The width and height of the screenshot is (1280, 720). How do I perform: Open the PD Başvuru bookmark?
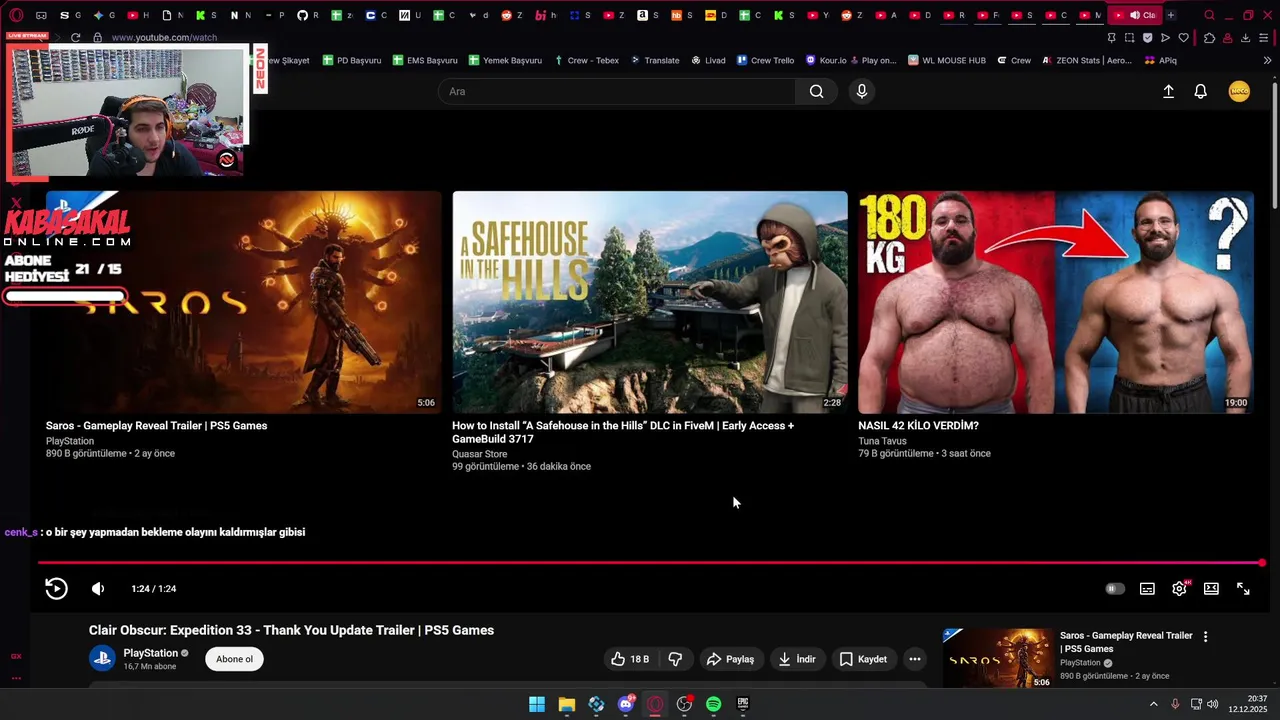351,60
